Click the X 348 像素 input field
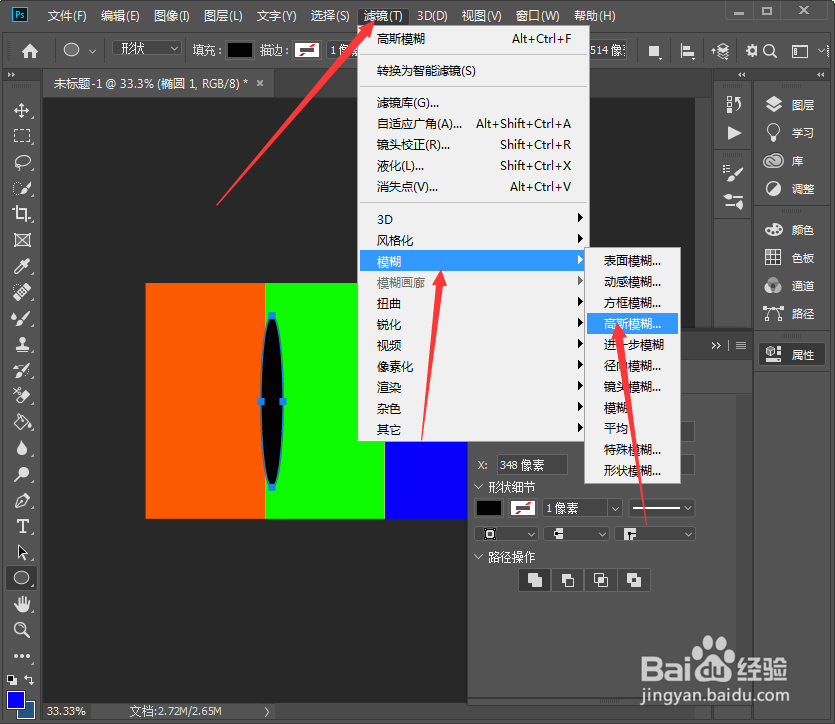 532,465
